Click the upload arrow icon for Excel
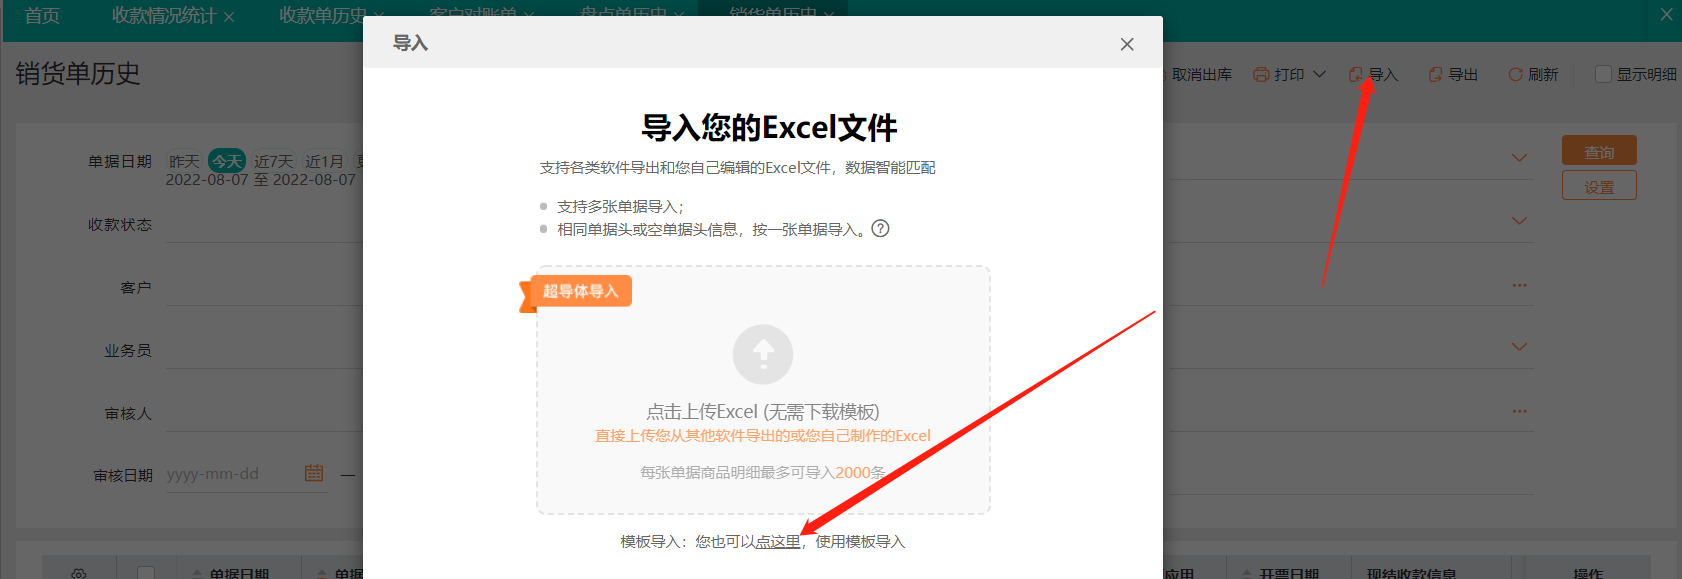Image resolution: width=1682 pixels, height=579 pixels. (763, 354)
